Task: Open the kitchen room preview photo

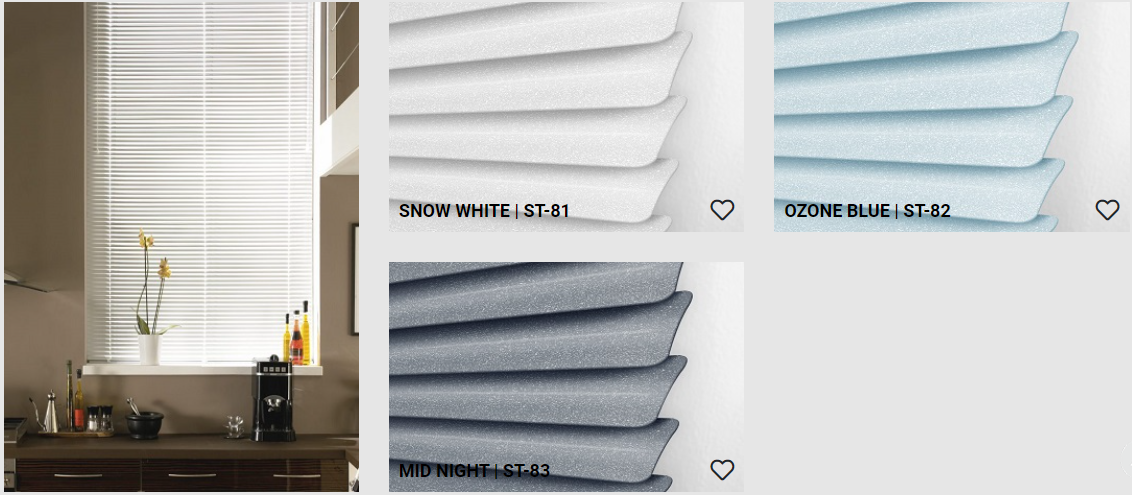Action: point(181,247)
